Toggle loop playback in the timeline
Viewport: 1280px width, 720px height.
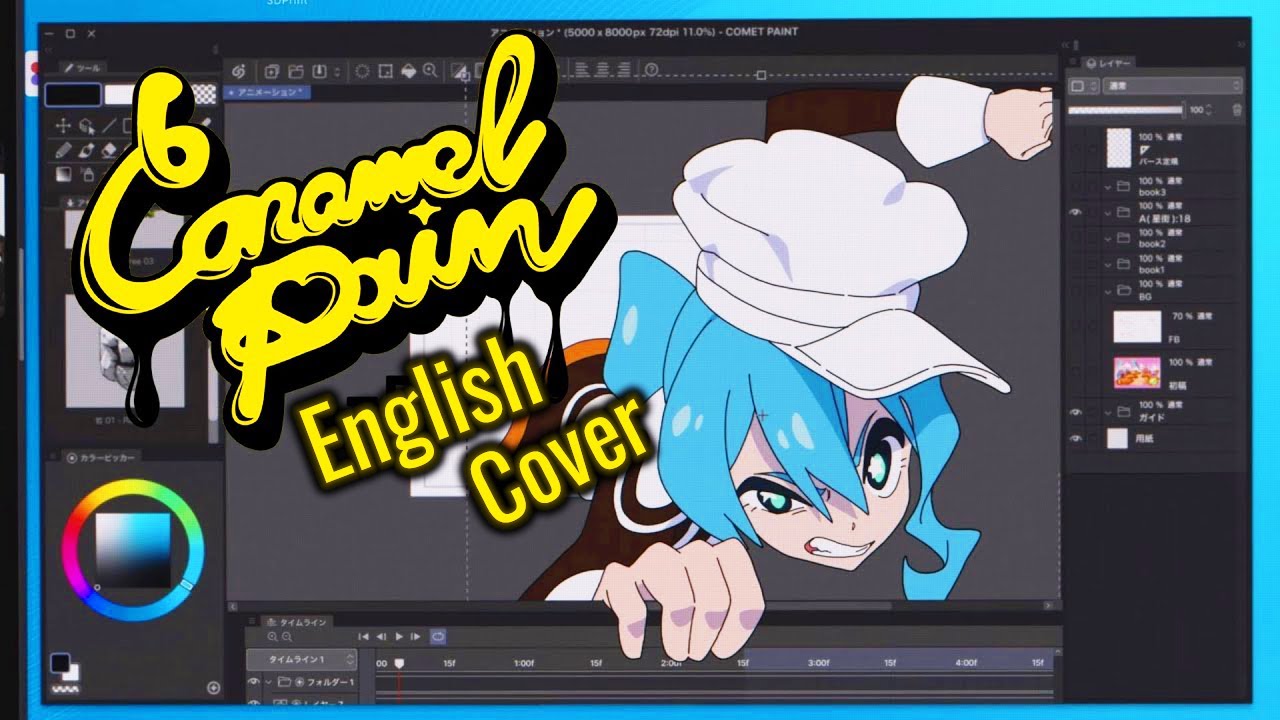pos(437,636)
